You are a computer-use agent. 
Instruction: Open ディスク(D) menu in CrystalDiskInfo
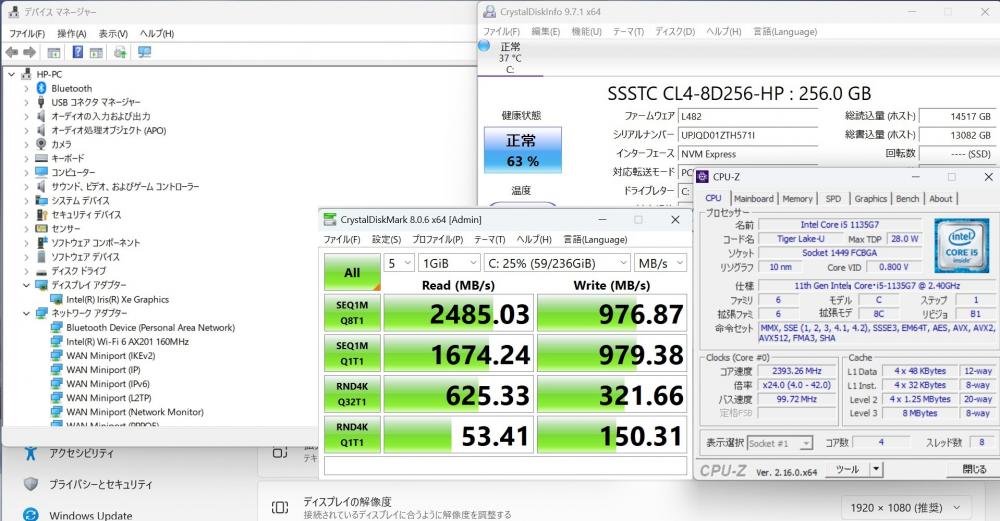click(x=675, y=31)
